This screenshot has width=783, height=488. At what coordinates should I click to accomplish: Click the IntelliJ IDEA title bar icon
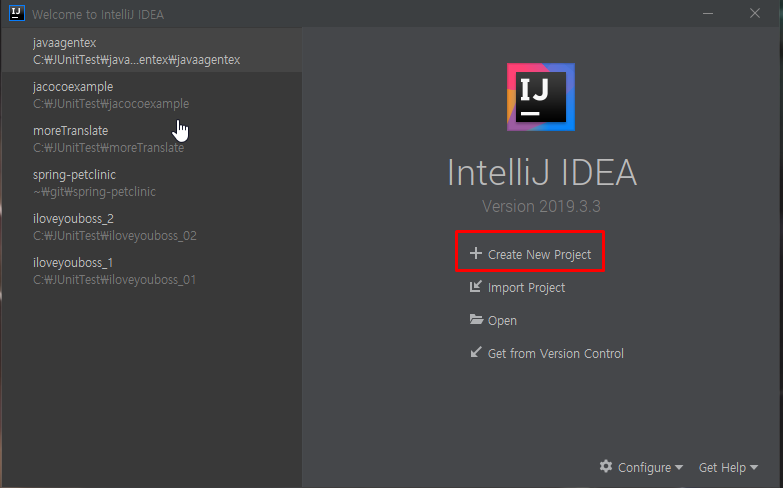point(16,13)
